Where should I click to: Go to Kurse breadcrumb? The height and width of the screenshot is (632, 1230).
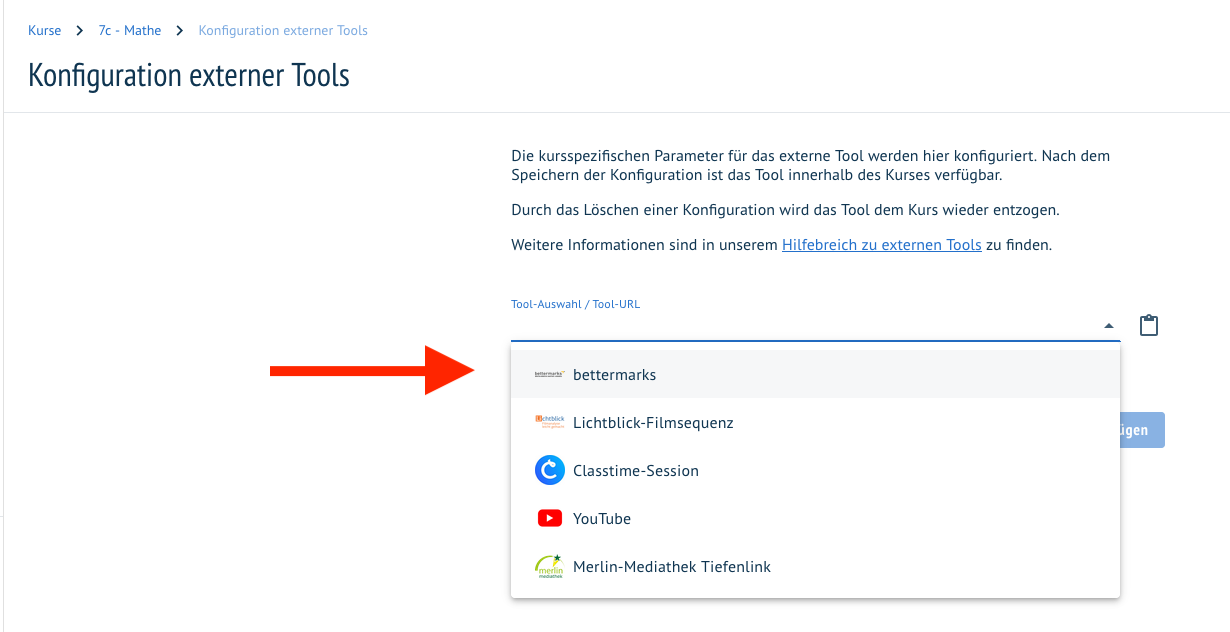(x=45, y=30)
